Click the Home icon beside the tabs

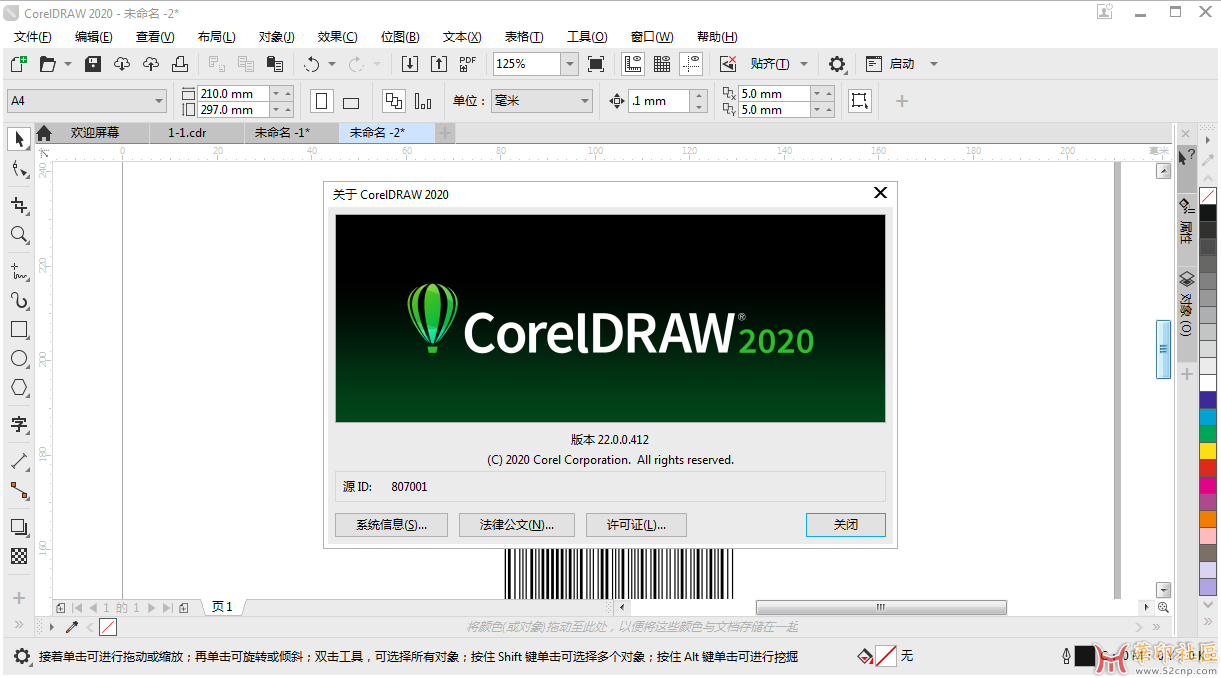pyautogui.click(x=44, y=133)
